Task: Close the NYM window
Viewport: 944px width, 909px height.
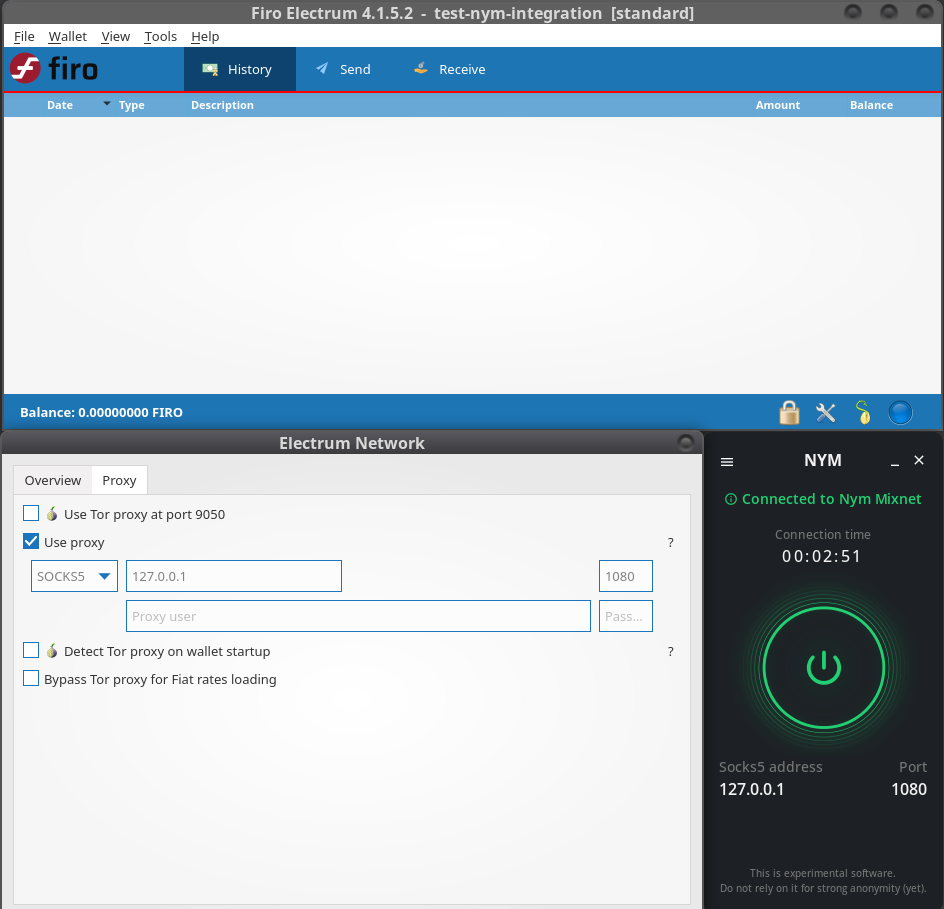Action: click(919, 460)
